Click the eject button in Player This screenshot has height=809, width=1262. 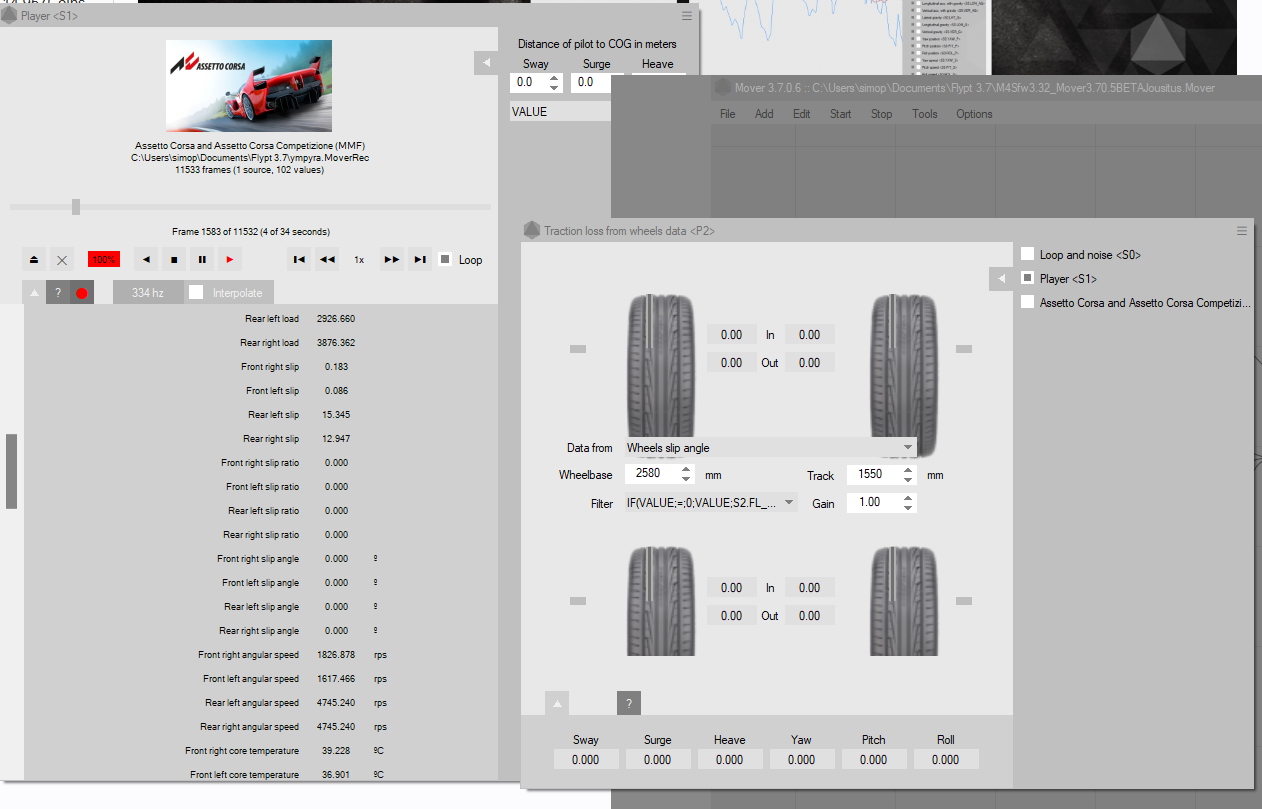click(x=34, y=260)
